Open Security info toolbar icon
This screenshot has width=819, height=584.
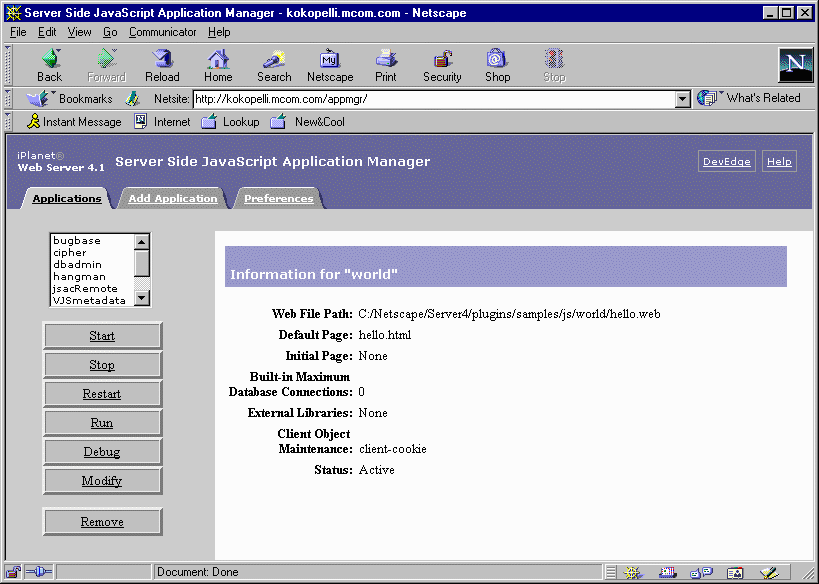[x=442, y=65]
